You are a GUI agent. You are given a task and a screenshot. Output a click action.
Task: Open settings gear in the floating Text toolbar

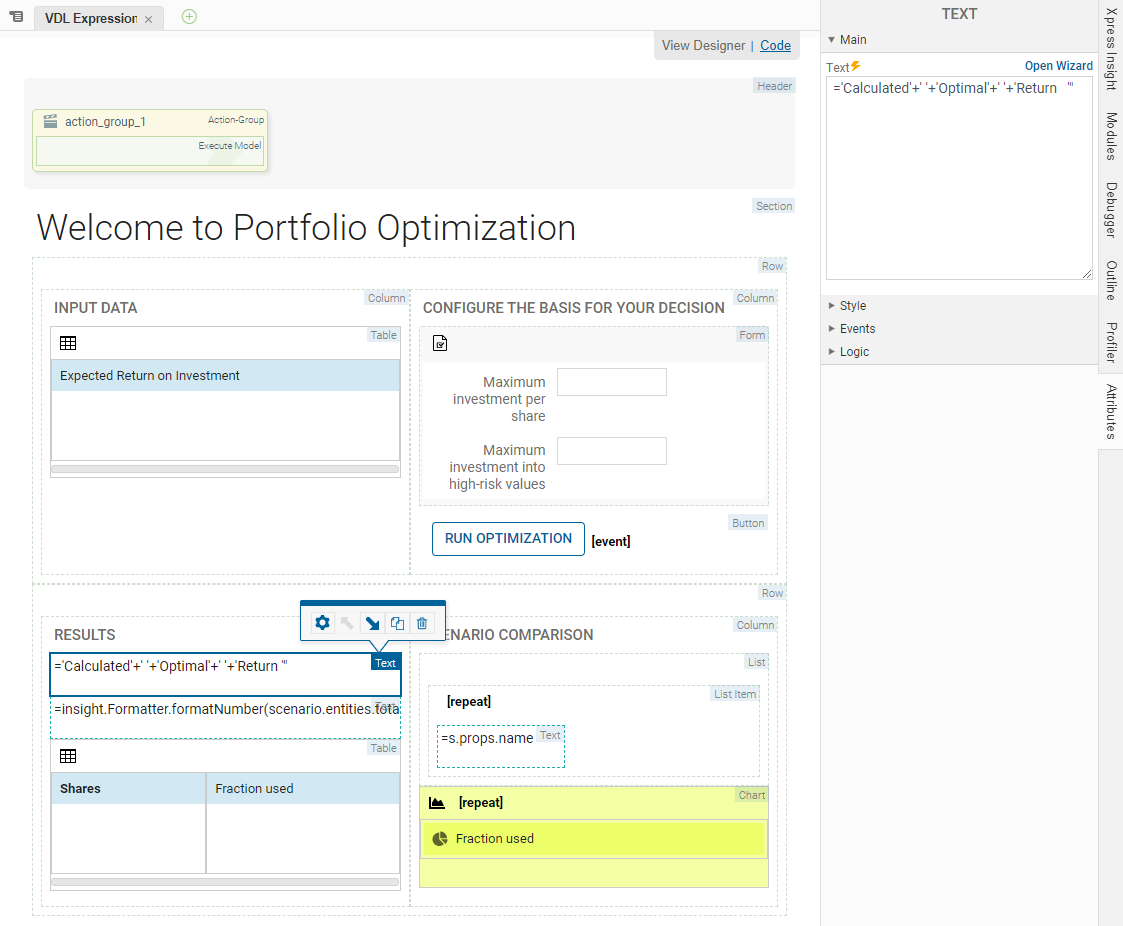point(322,623)
